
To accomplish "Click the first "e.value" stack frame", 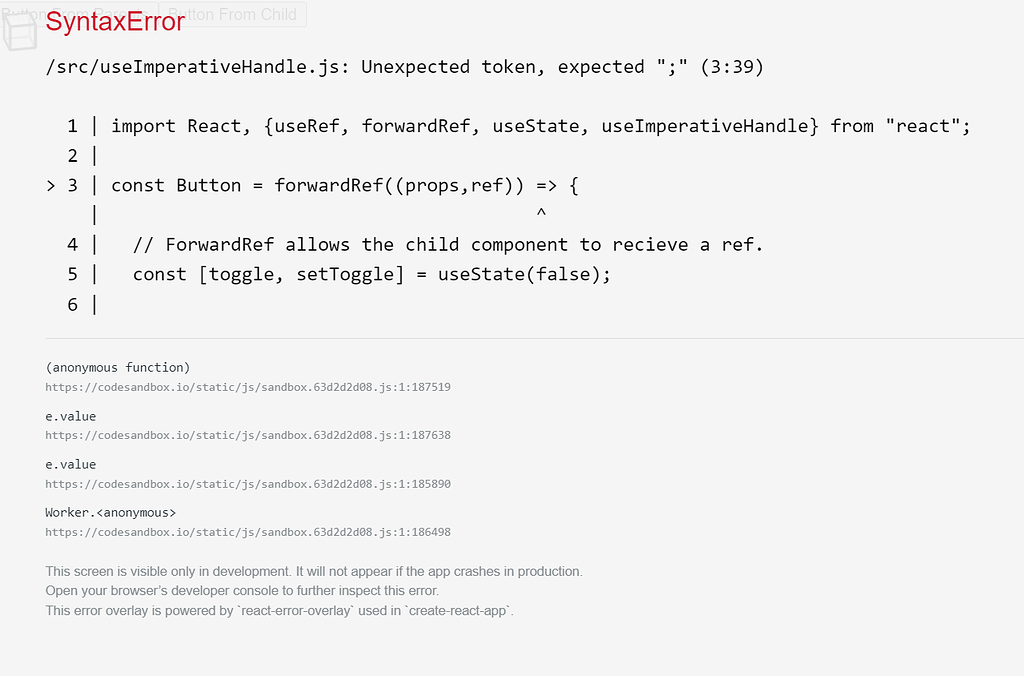I will [71, 416].
